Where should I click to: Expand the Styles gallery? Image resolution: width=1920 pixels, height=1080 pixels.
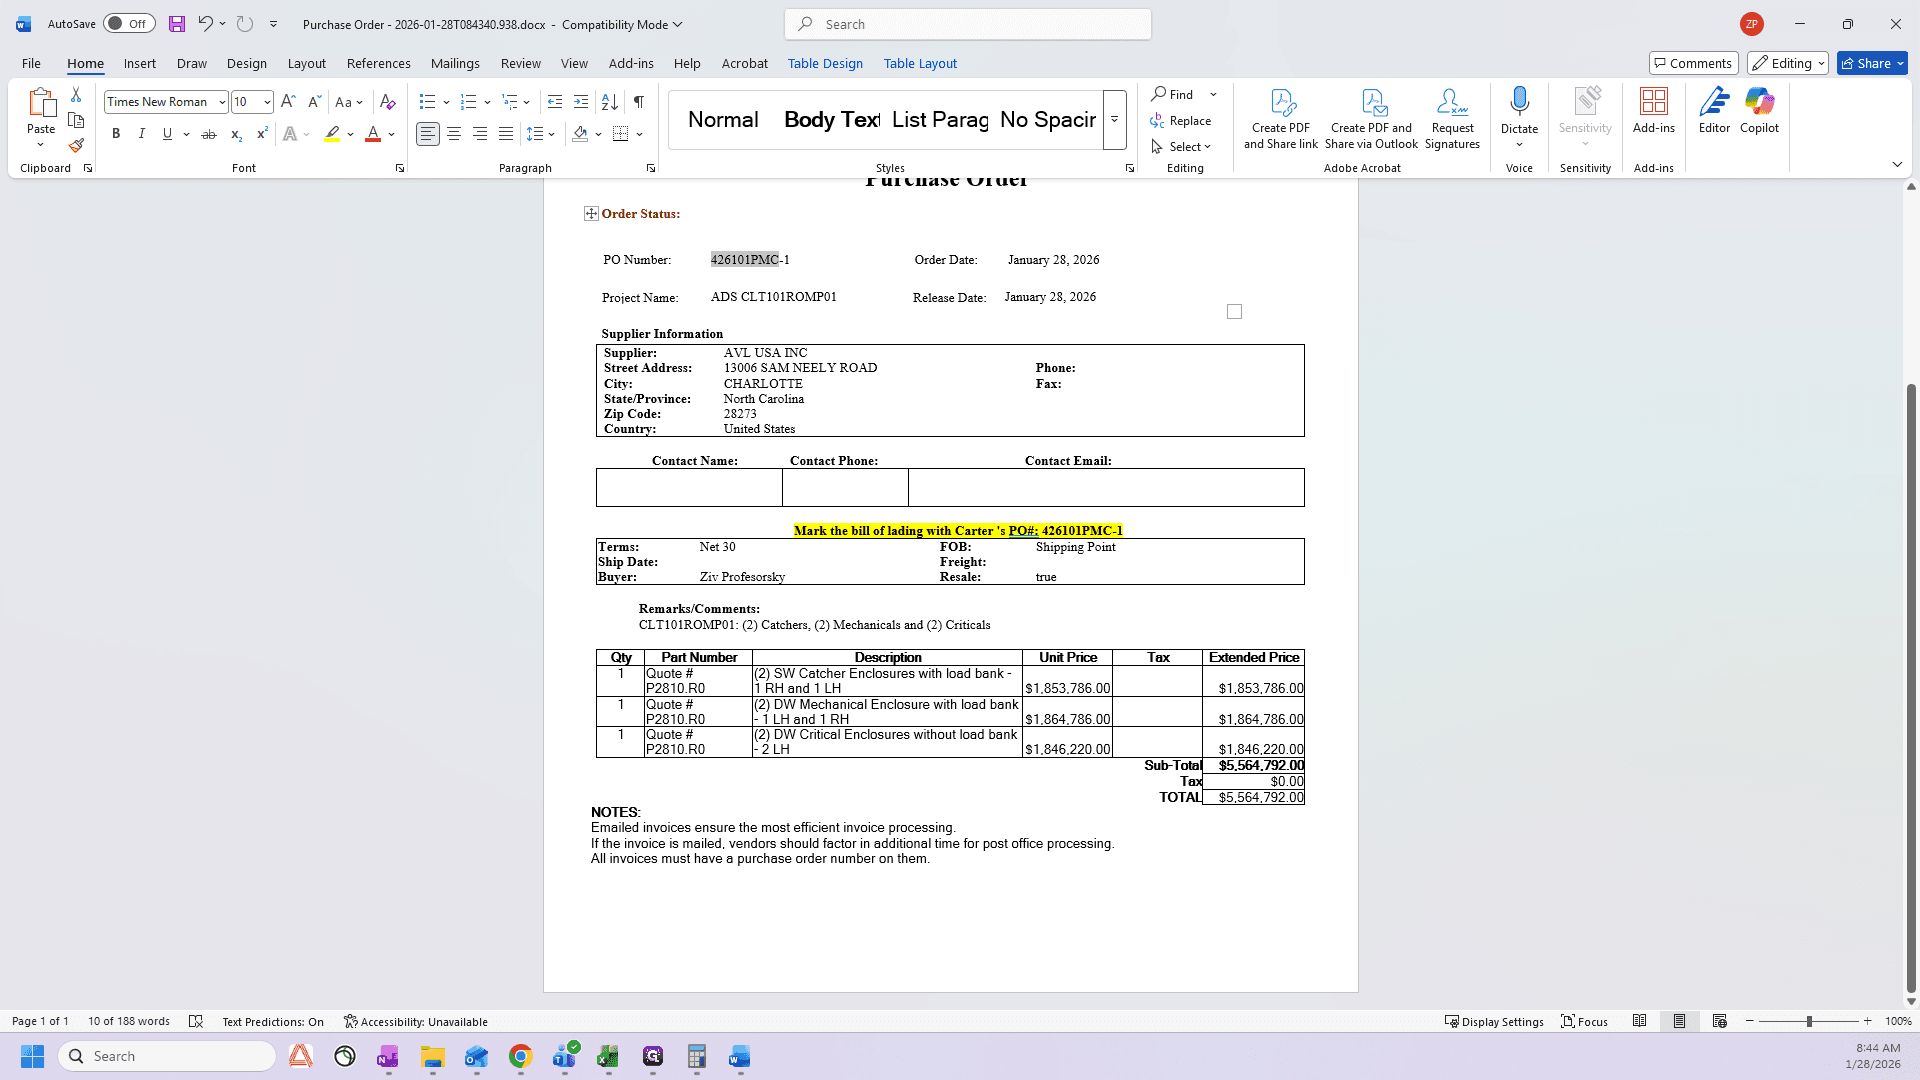1114,120
